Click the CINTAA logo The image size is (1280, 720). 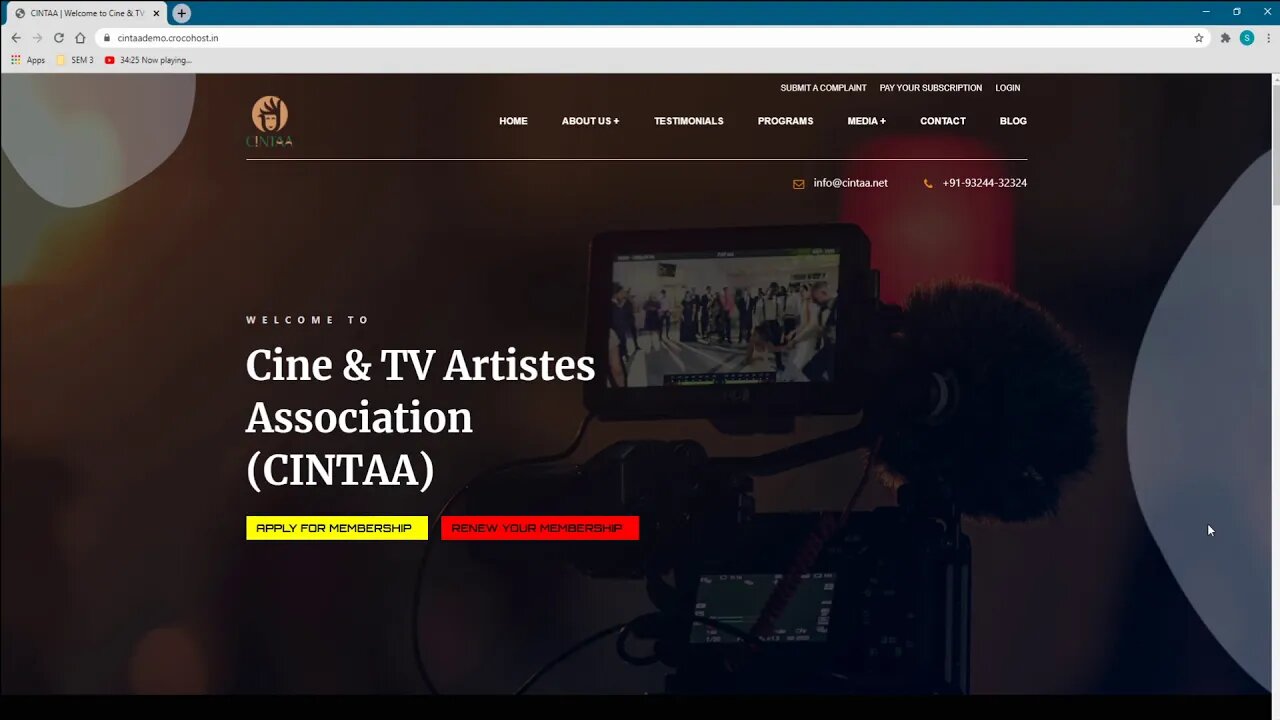tap(270, 121)
